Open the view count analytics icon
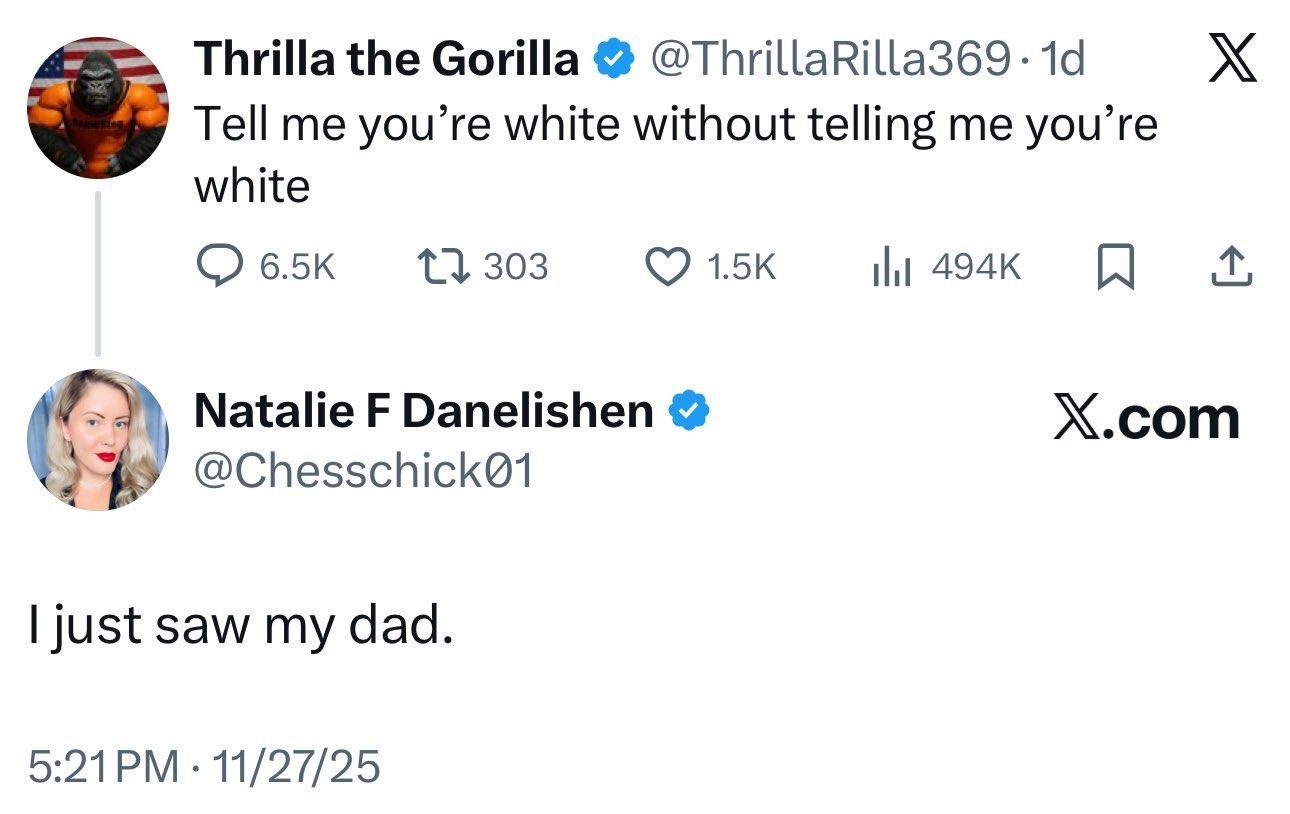 click(x=890, y=266)
